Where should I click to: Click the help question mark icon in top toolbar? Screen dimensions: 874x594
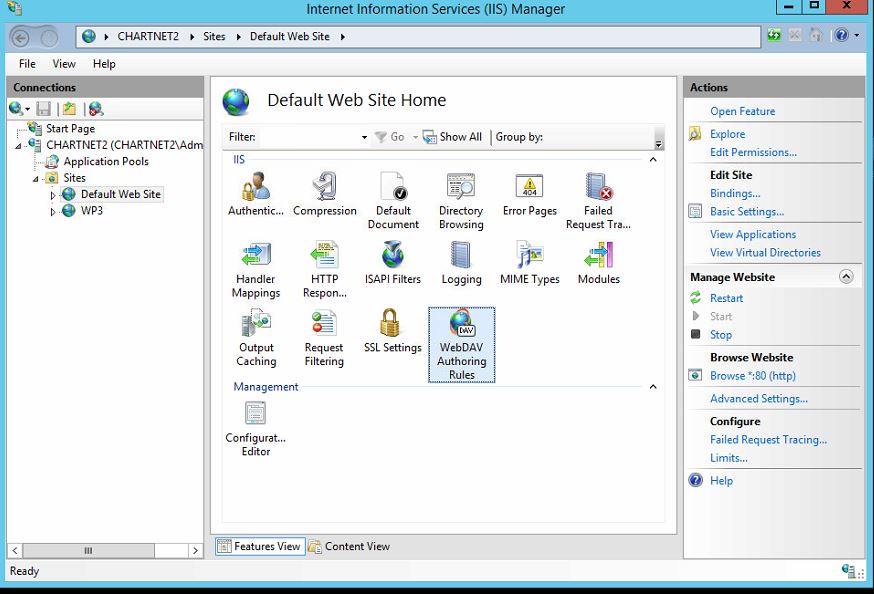click(841, 35)
